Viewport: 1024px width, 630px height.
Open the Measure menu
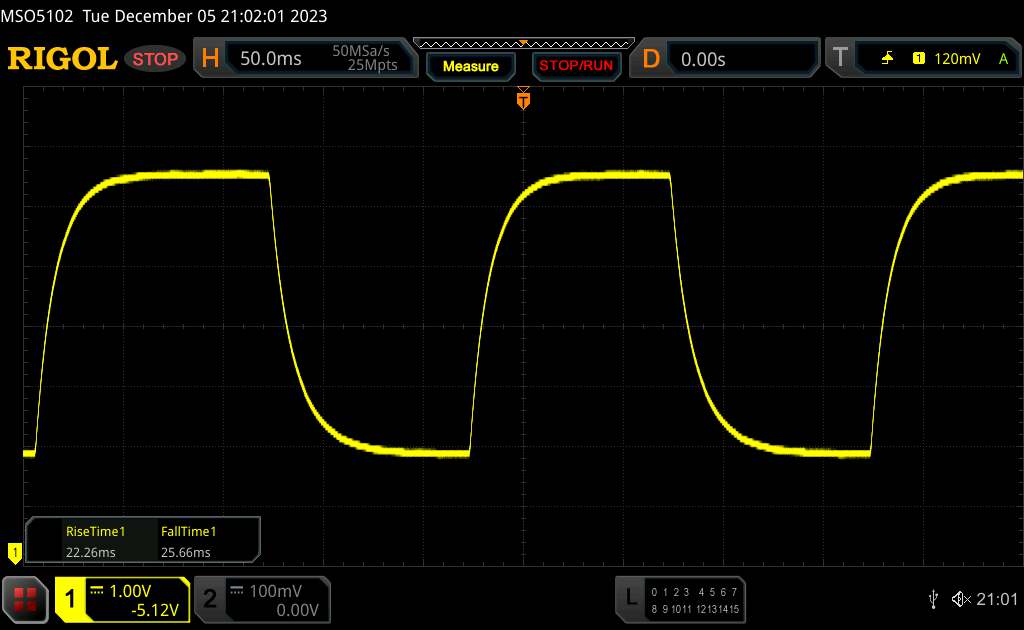470,66
